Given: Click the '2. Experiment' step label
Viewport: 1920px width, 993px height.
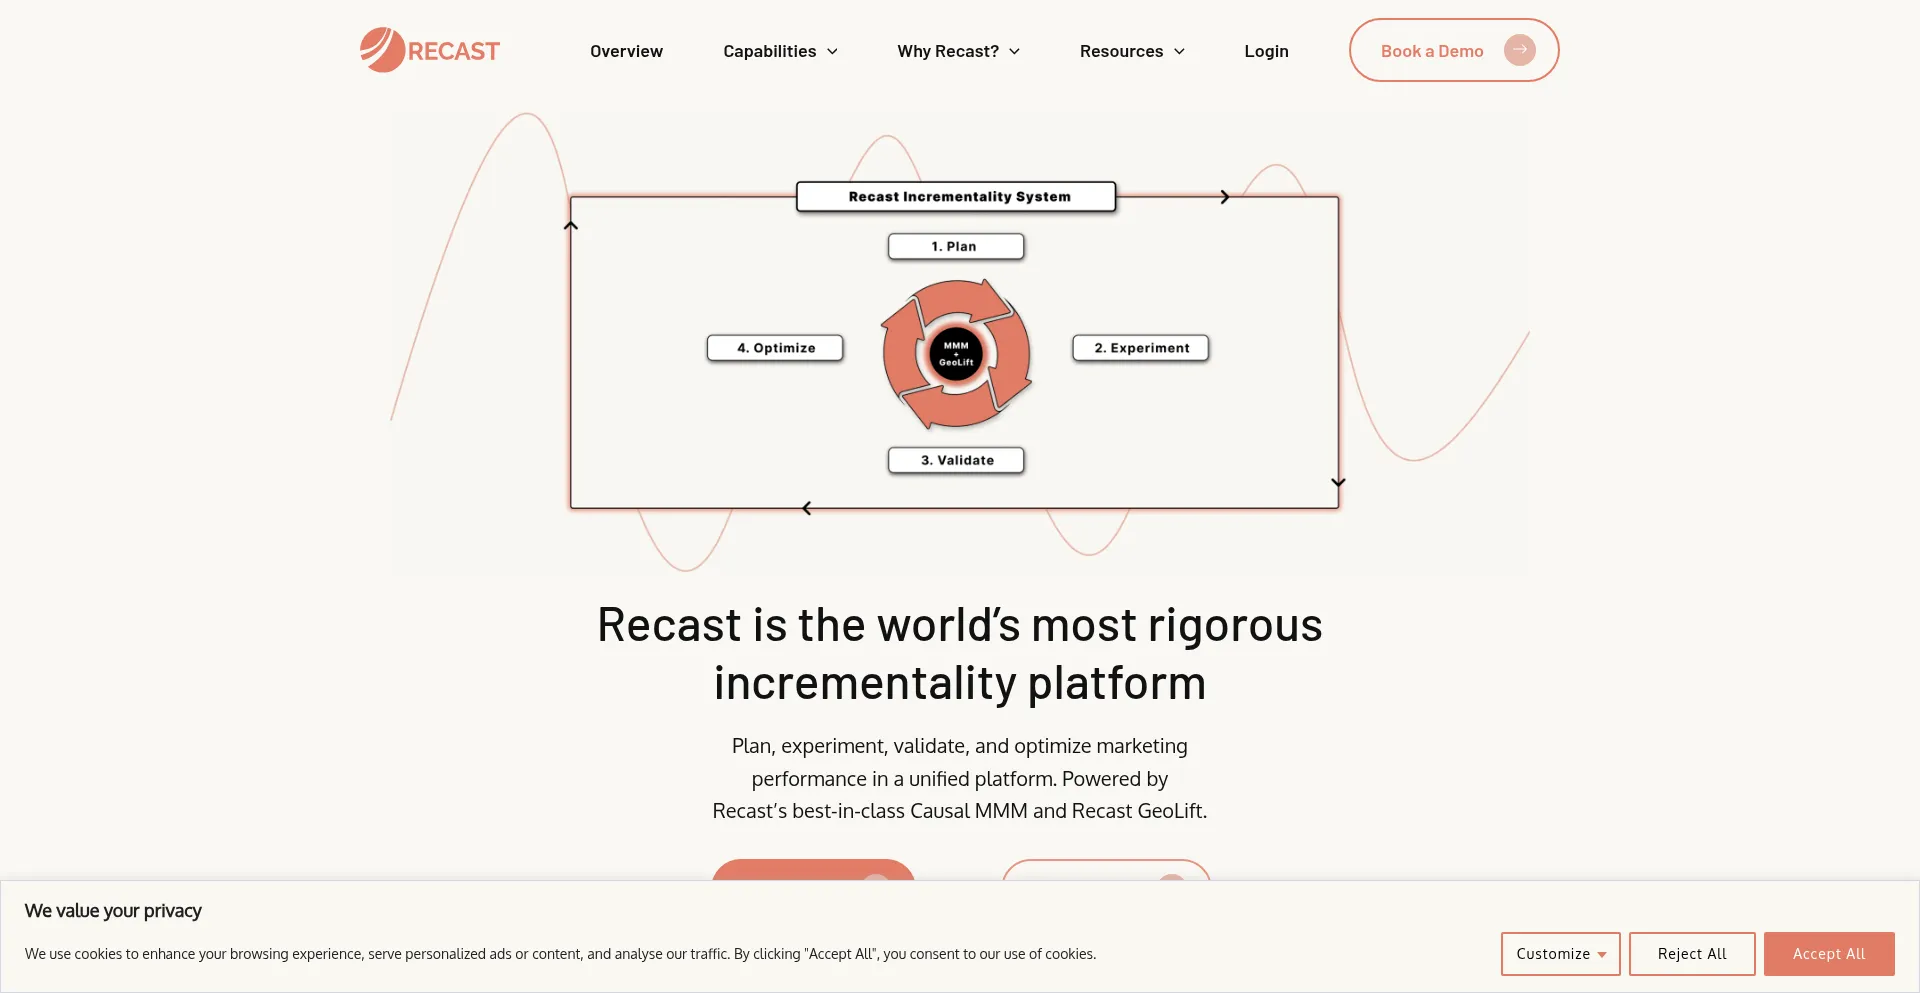Looking at the screenshot, I should tap(1140, 347).
